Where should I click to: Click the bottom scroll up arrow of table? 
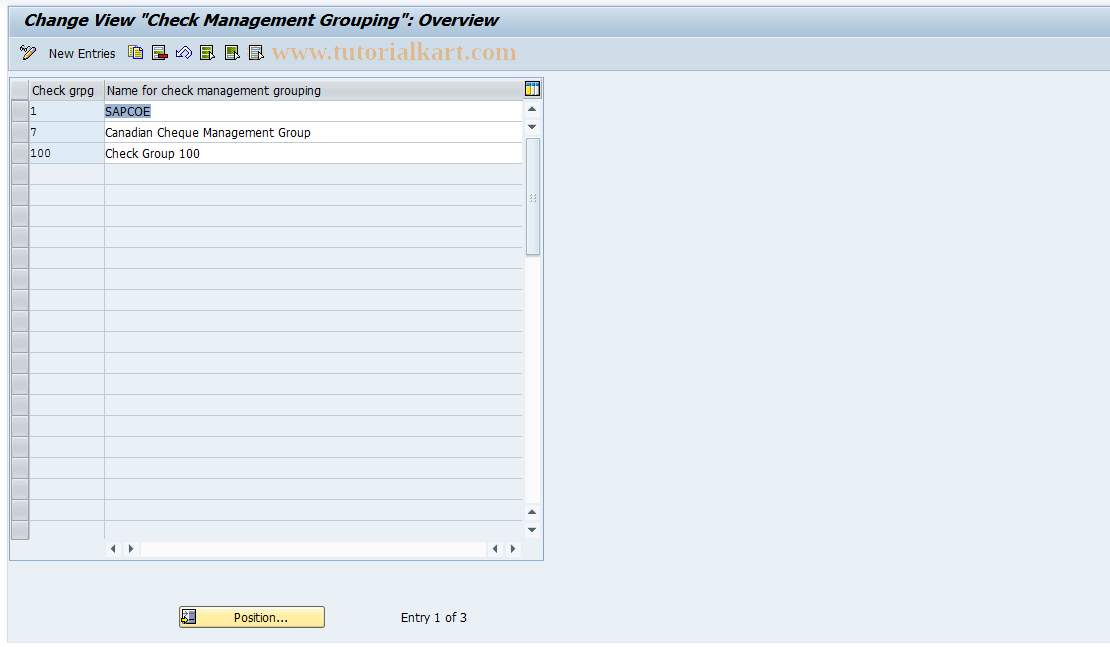point(532,512)
